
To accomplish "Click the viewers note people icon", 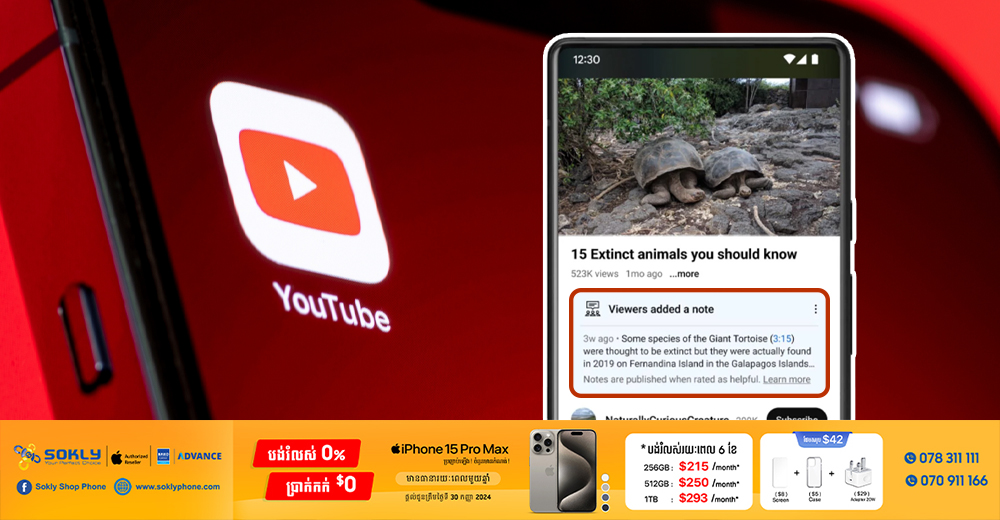I will point(592,309).
